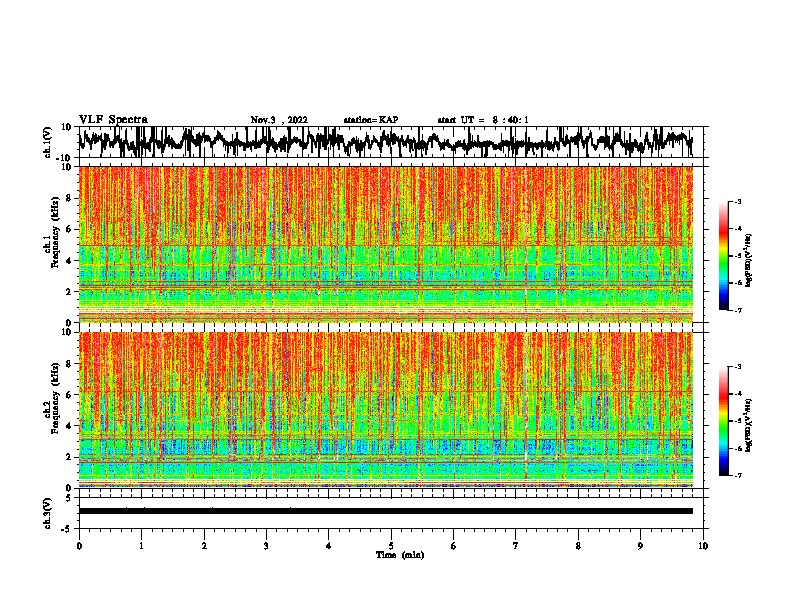
Task: Click the ch.2 spectrogram color scale bar
Action: coord(724,421)
